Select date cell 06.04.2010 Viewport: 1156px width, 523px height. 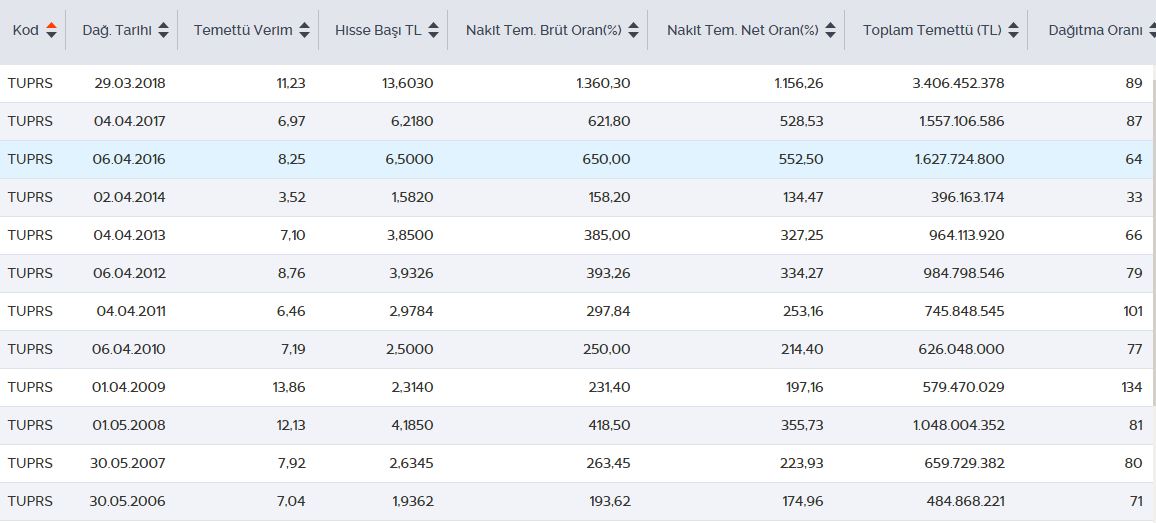click(129, 350)
